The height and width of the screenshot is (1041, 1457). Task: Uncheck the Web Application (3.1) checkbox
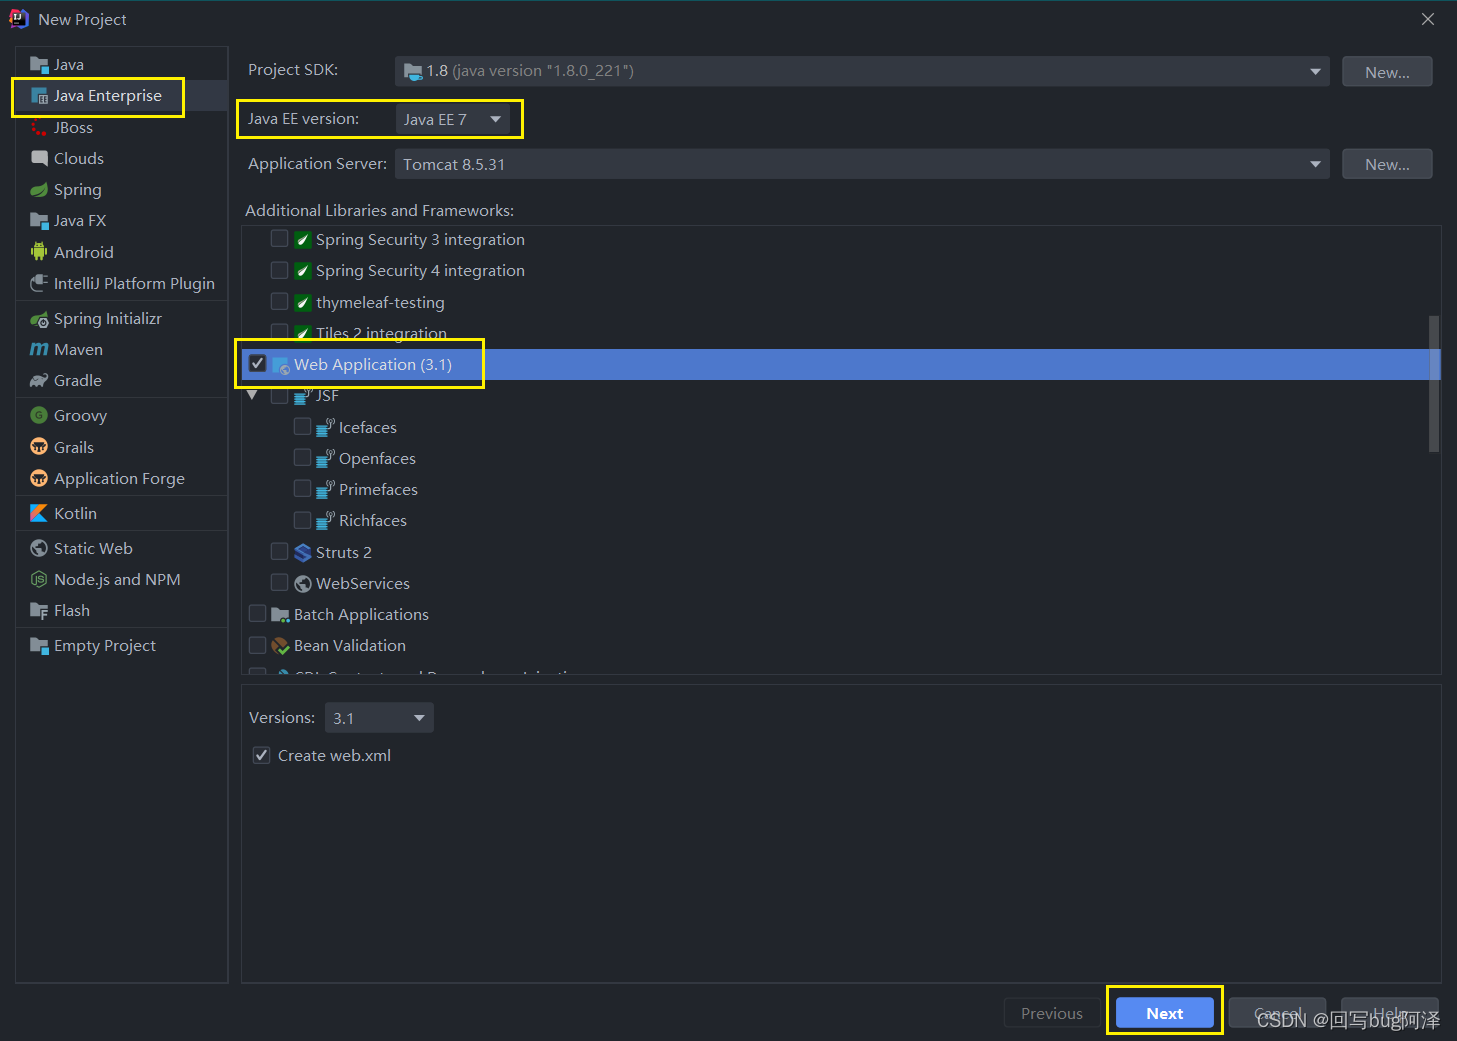point(257,364)
